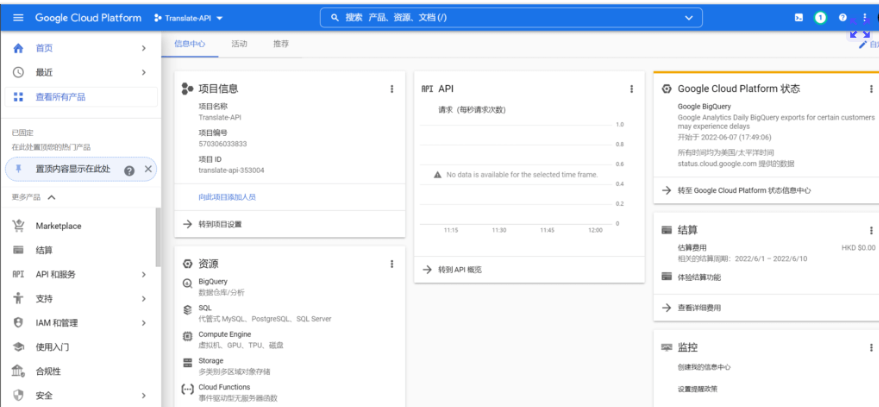The image size is (879, 407).
Task: Expand the API 和服务 submenu chevron
Action: tap(144, 275)
